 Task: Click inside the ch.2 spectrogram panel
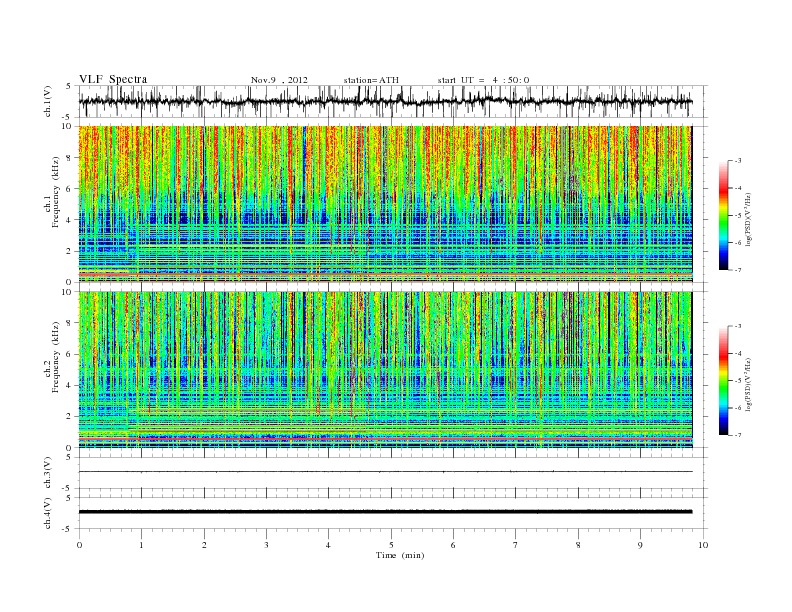pyautogui.click(x=385, y=370)
